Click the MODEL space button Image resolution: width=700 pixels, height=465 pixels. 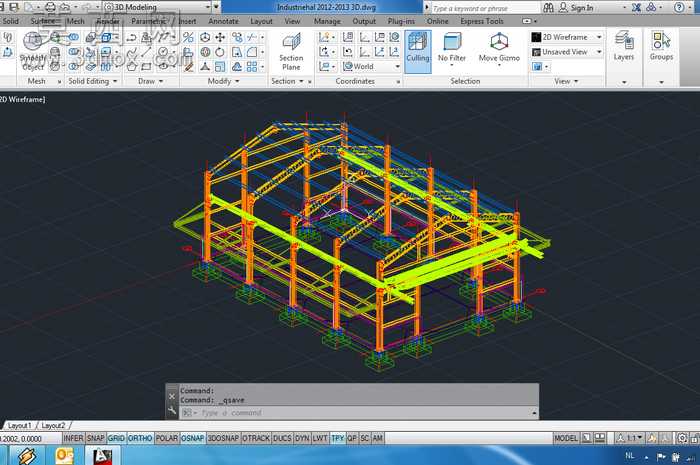pos(566,438)
